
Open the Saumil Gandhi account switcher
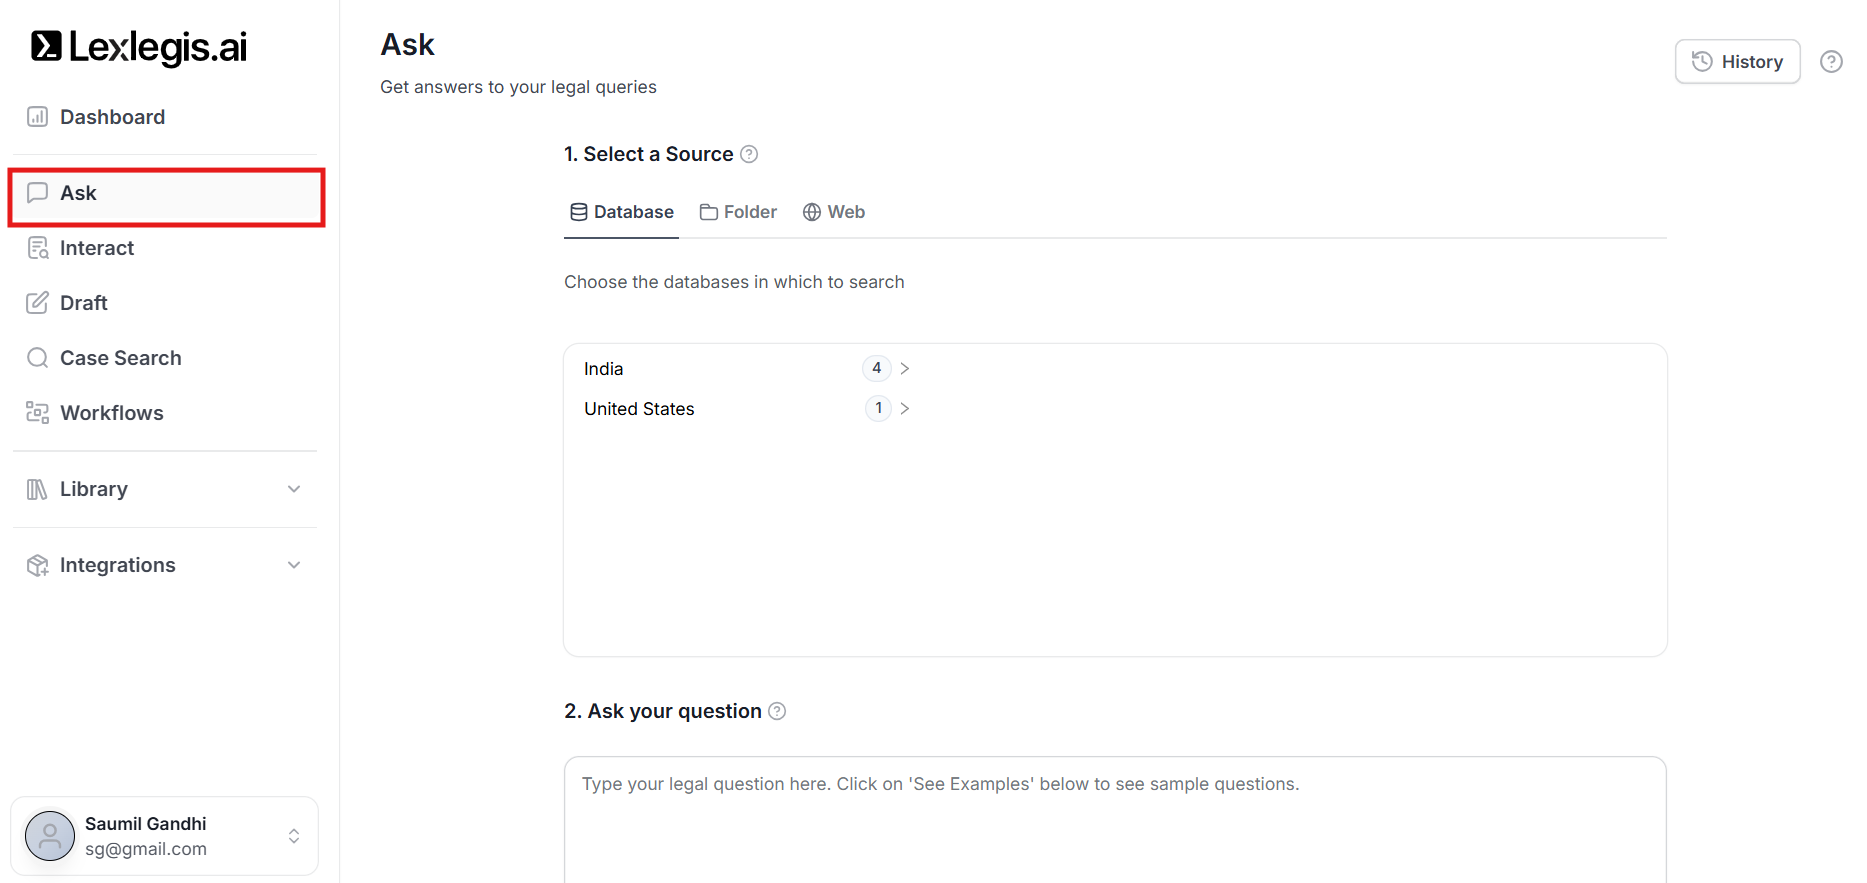294,836
